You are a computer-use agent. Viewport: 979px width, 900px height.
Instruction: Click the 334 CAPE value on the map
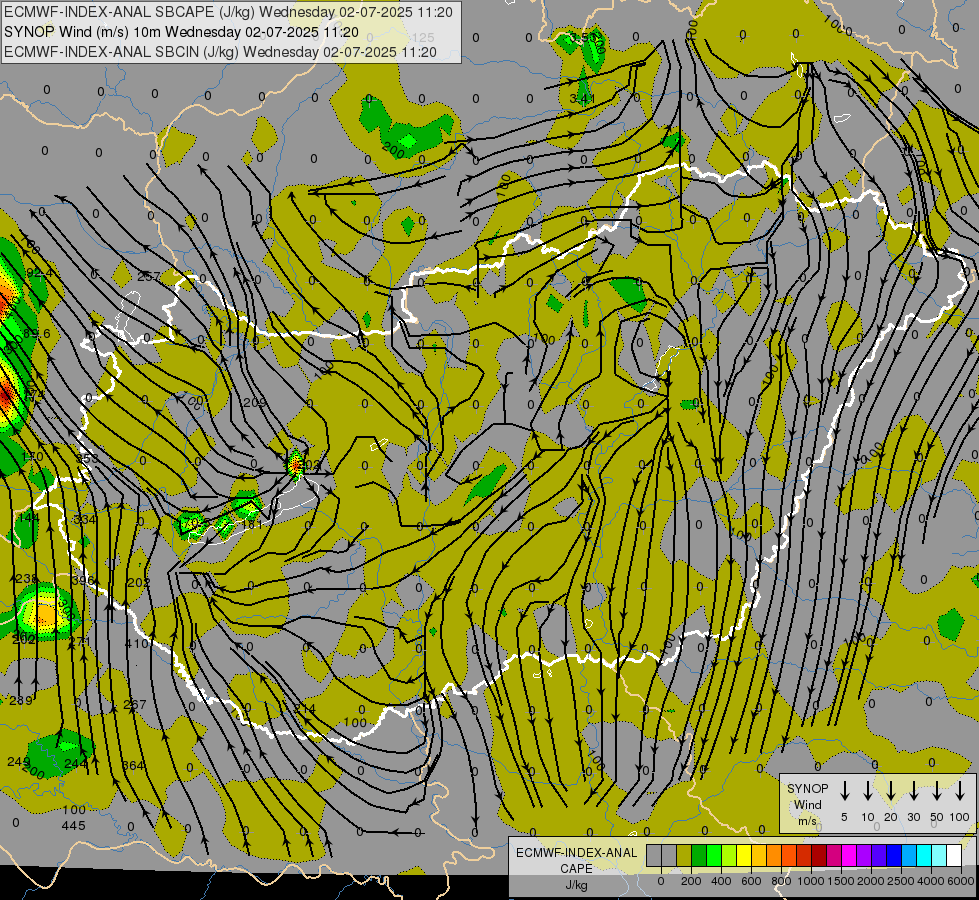(84, 519)
